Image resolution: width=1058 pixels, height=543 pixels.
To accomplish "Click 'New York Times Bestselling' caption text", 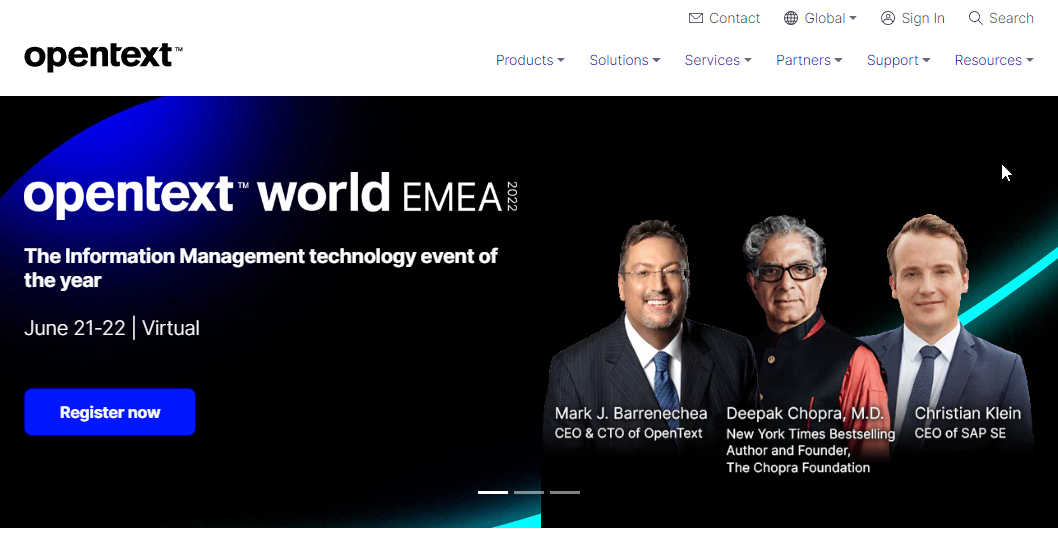I will 810,434.
